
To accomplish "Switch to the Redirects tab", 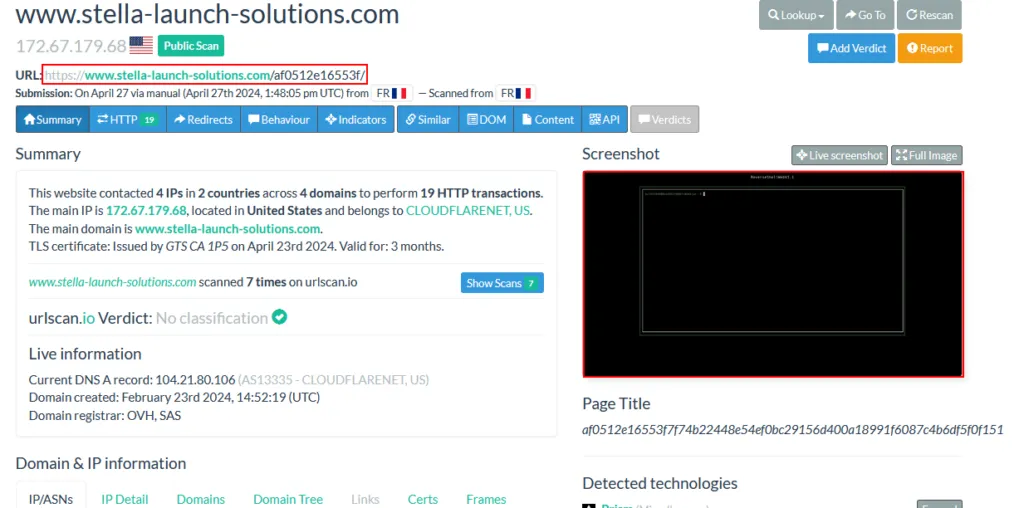I will [203, 119].
